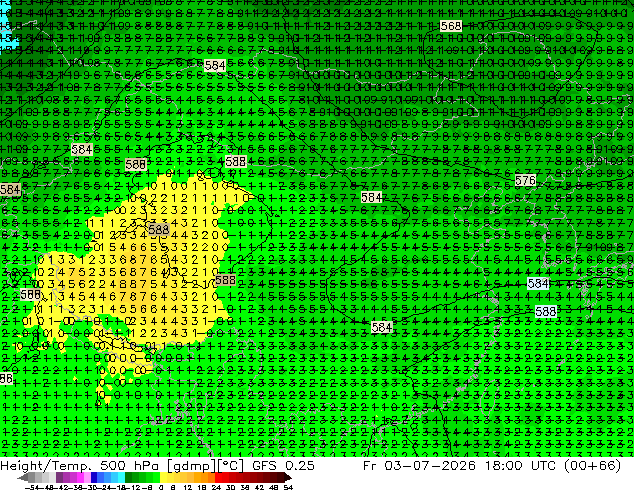Screen dimensions: 634x490
Task: Click the date '03-07-2026'
Action: click(x=430, y=465)
